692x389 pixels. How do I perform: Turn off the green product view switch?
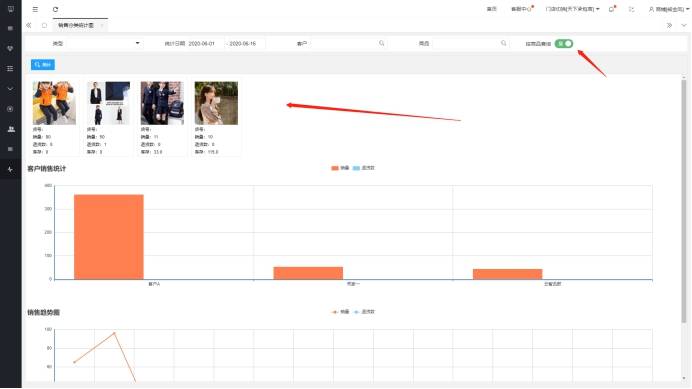click(x=564, y=43)
